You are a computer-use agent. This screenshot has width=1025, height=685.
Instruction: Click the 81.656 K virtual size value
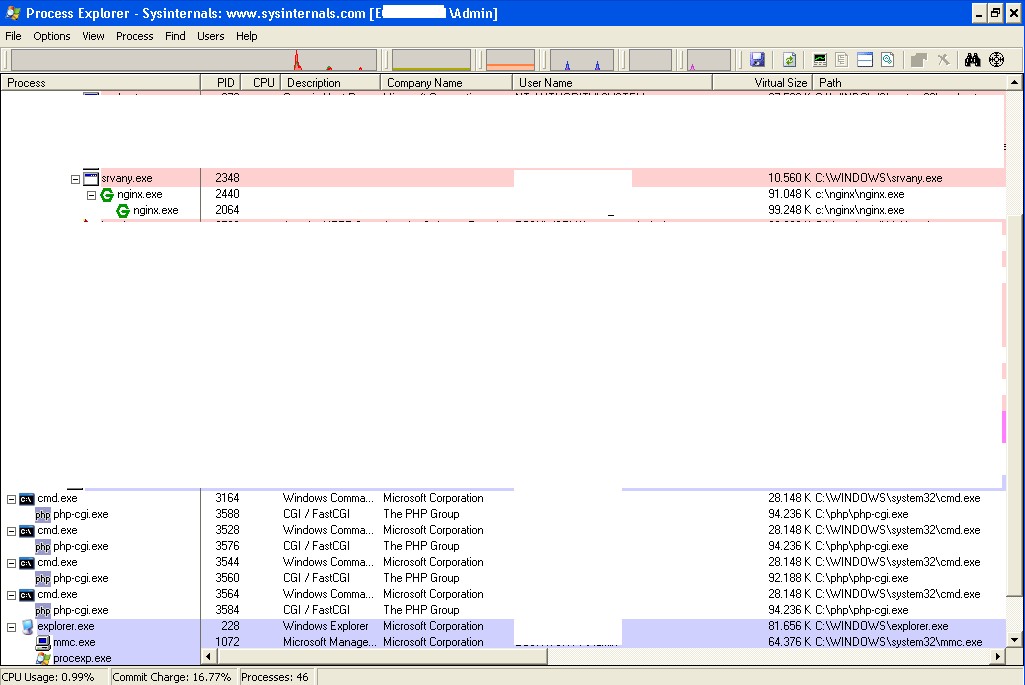790,626
